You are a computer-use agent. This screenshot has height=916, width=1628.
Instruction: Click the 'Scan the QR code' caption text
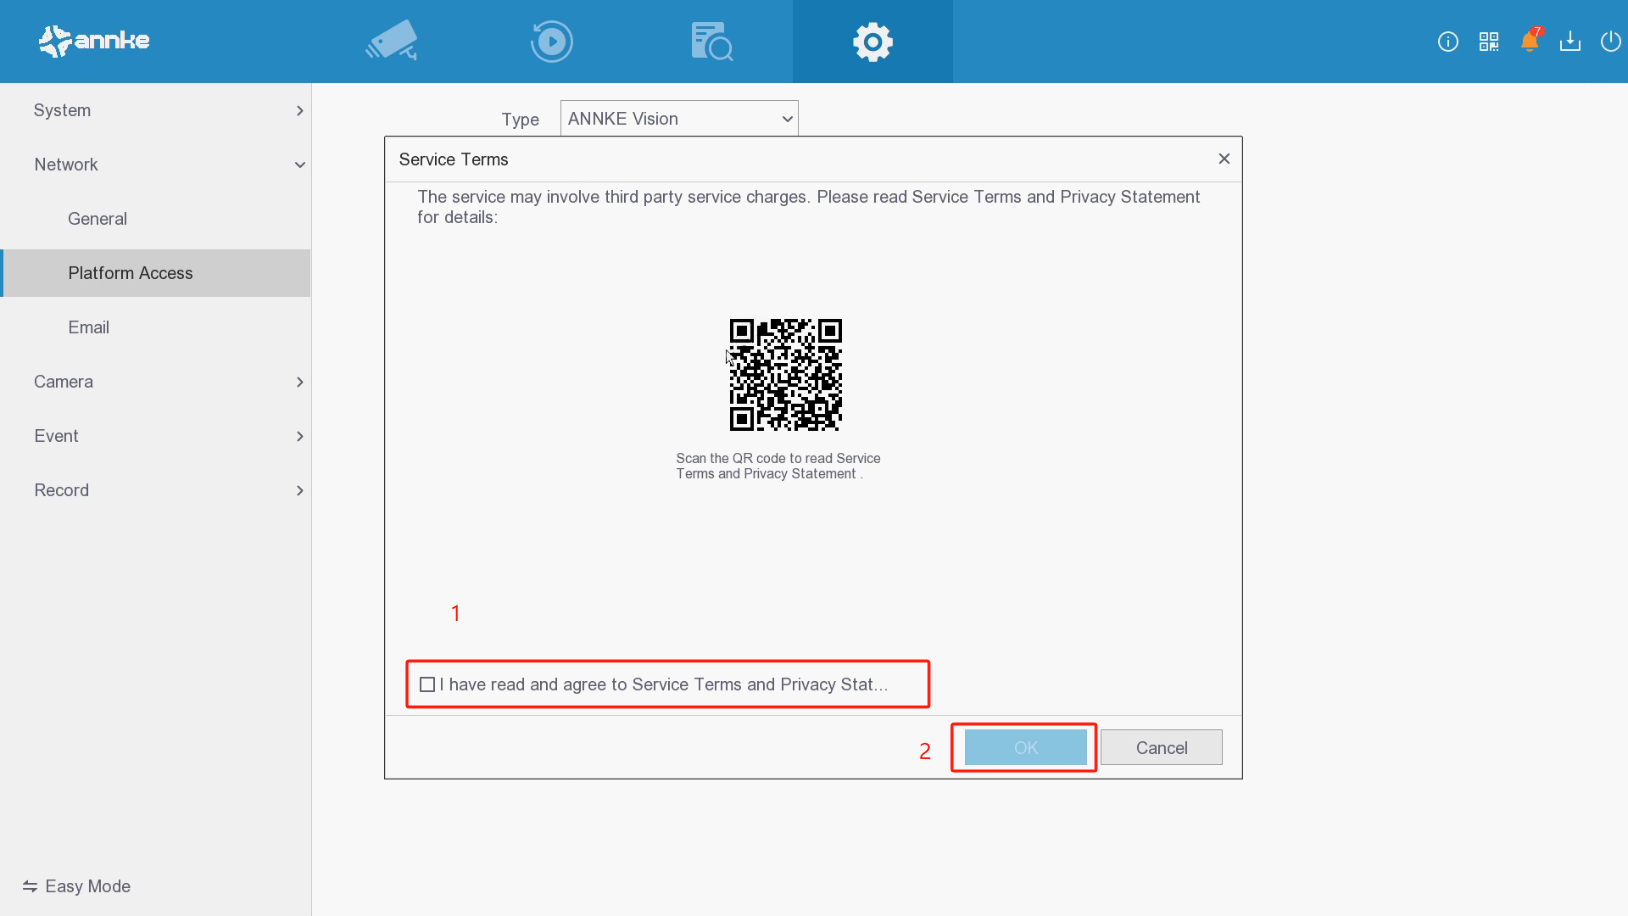click(x=778, y=466)
